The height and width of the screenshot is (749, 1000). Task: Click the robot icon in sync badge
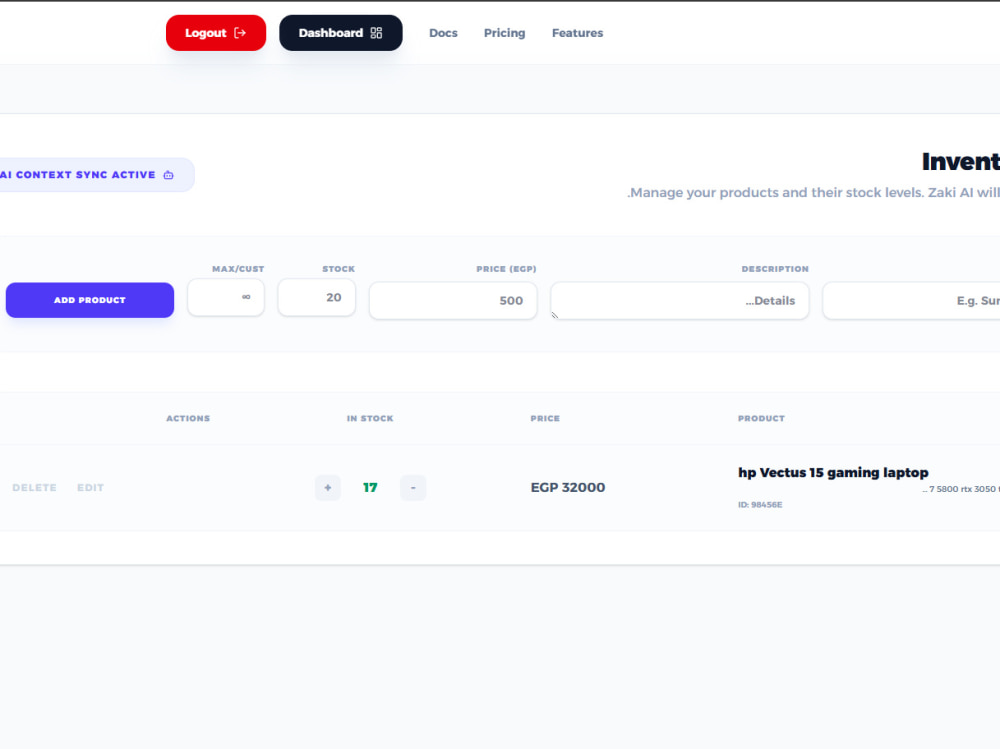click(168, 175)
